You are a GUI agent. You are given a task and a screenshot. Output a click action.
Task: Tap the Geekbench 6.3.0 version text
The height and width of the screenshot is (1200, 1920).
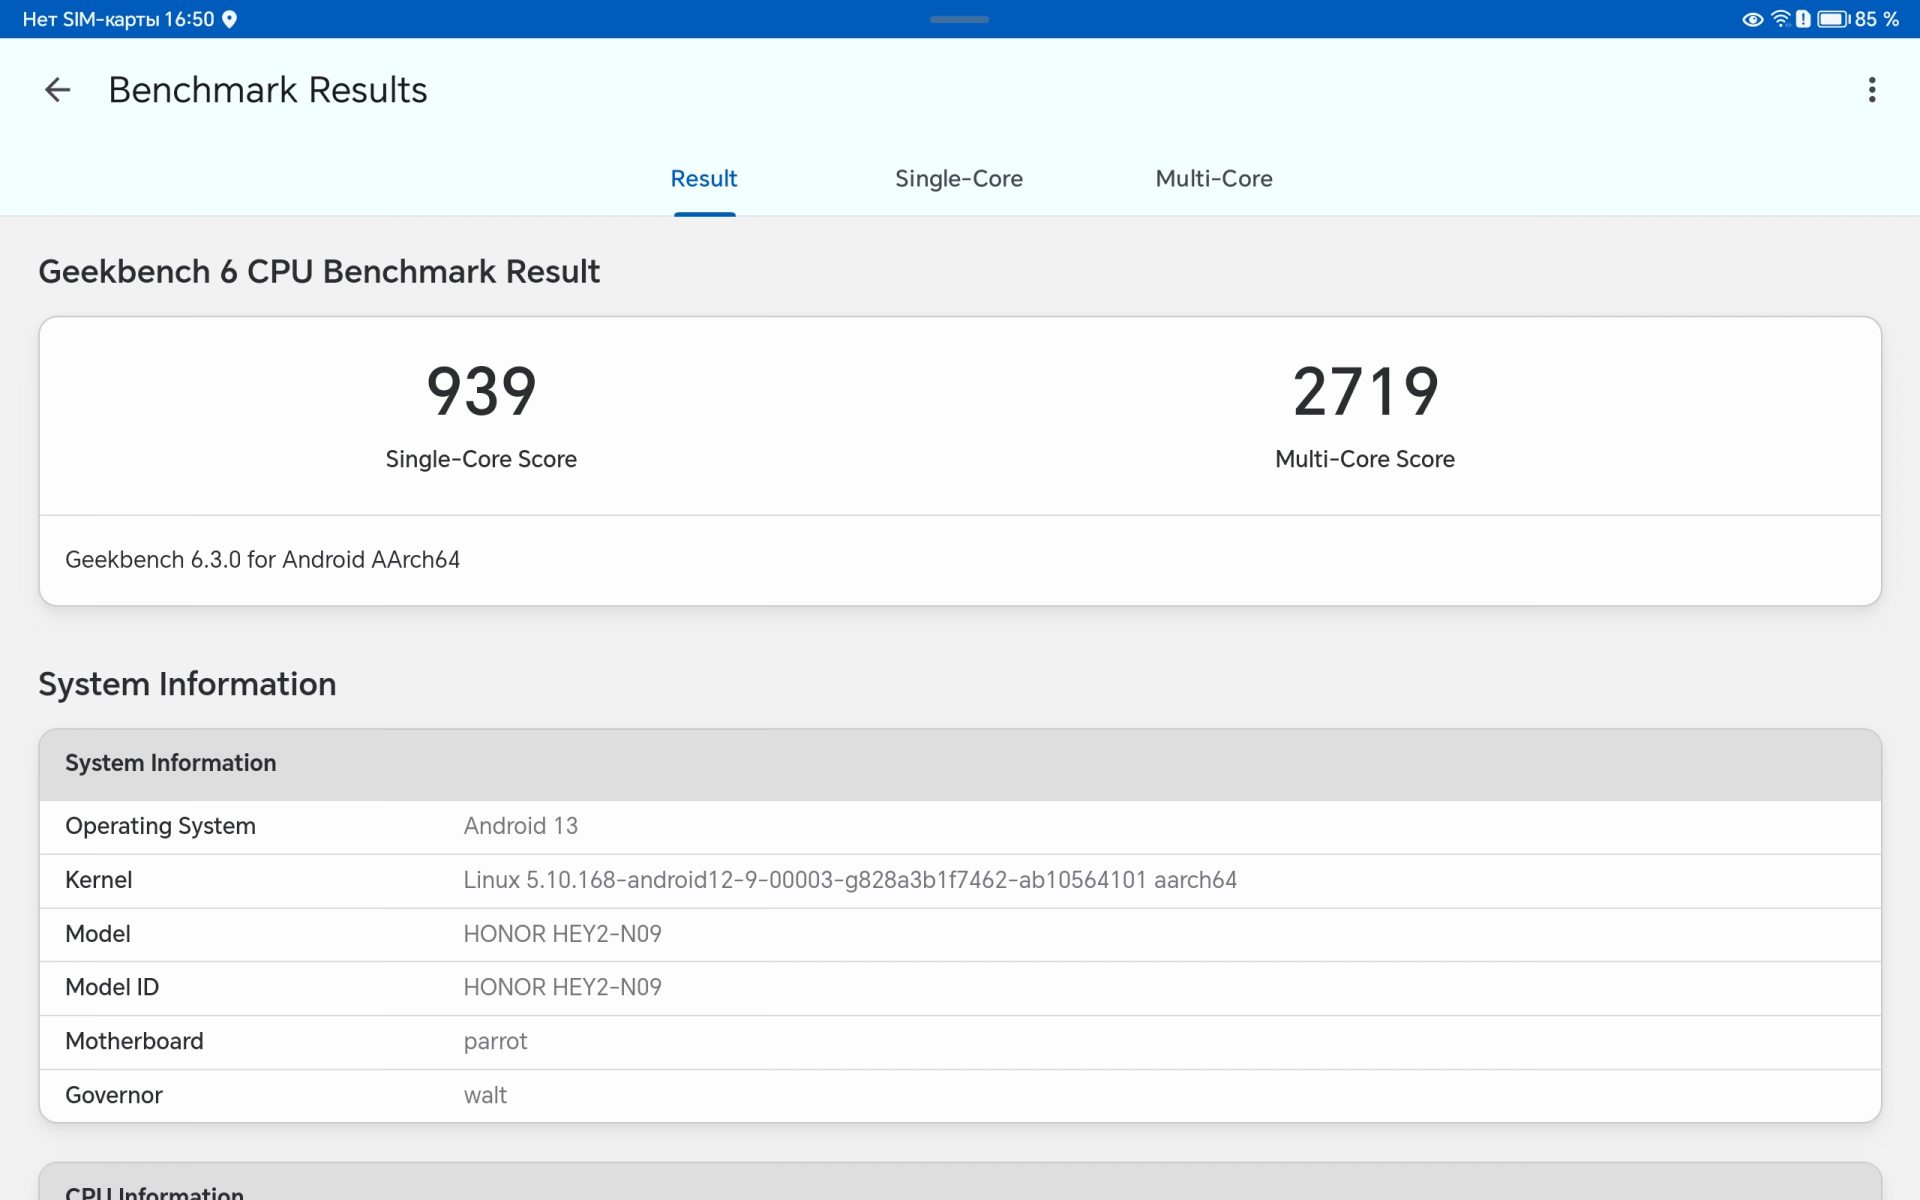coord(262,560)
